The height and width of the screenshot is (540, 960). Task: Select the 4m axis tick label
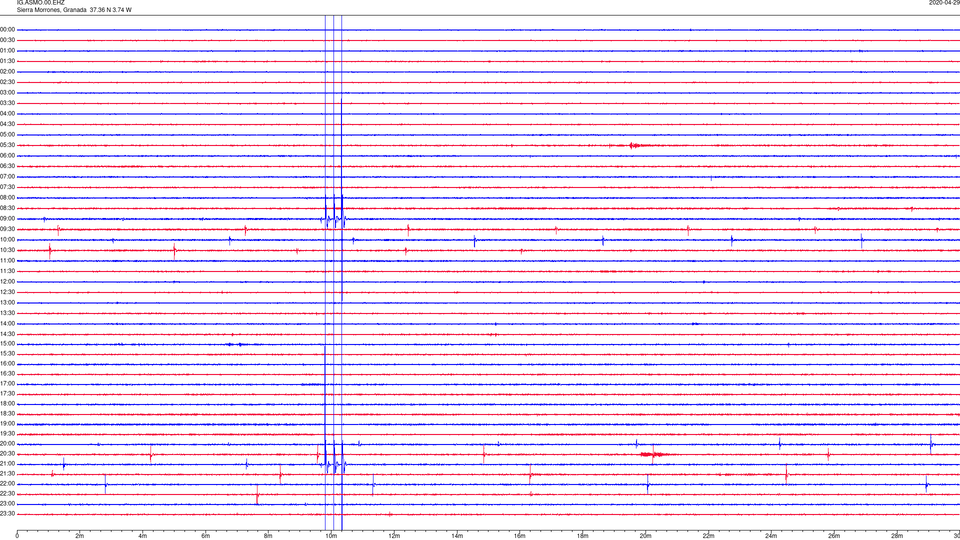[x=143, y=536]
